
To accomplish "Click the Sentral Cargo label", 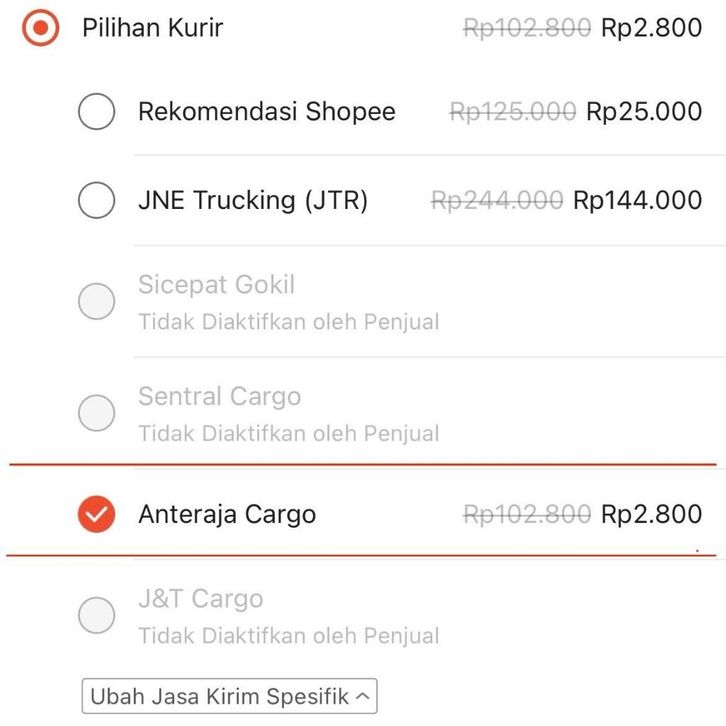I will pyautogui.click(x=219, y=397).
